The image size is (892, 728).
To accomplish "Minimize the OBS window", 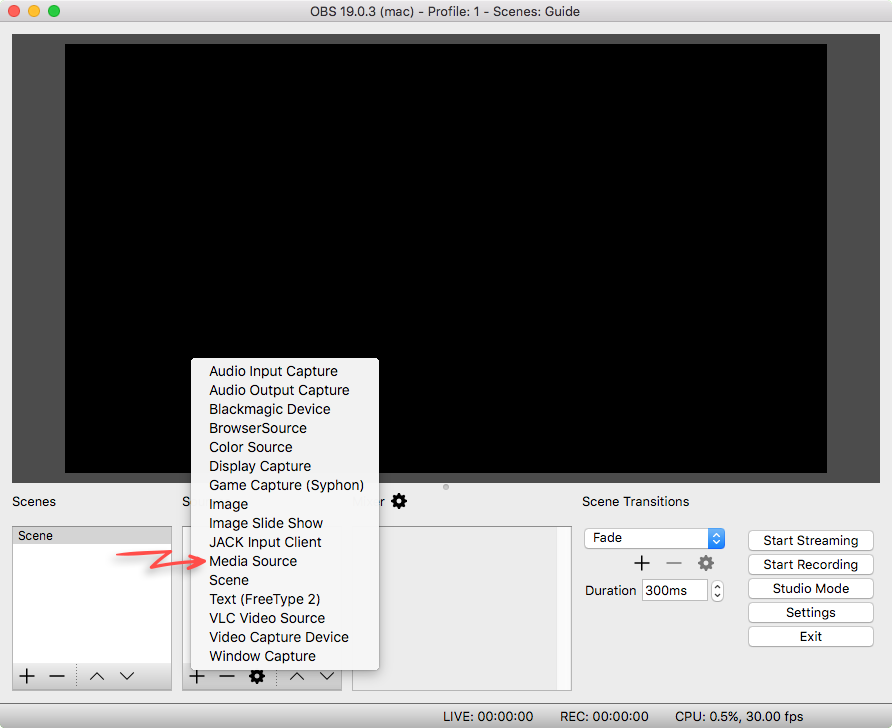I will pos(34,11).
